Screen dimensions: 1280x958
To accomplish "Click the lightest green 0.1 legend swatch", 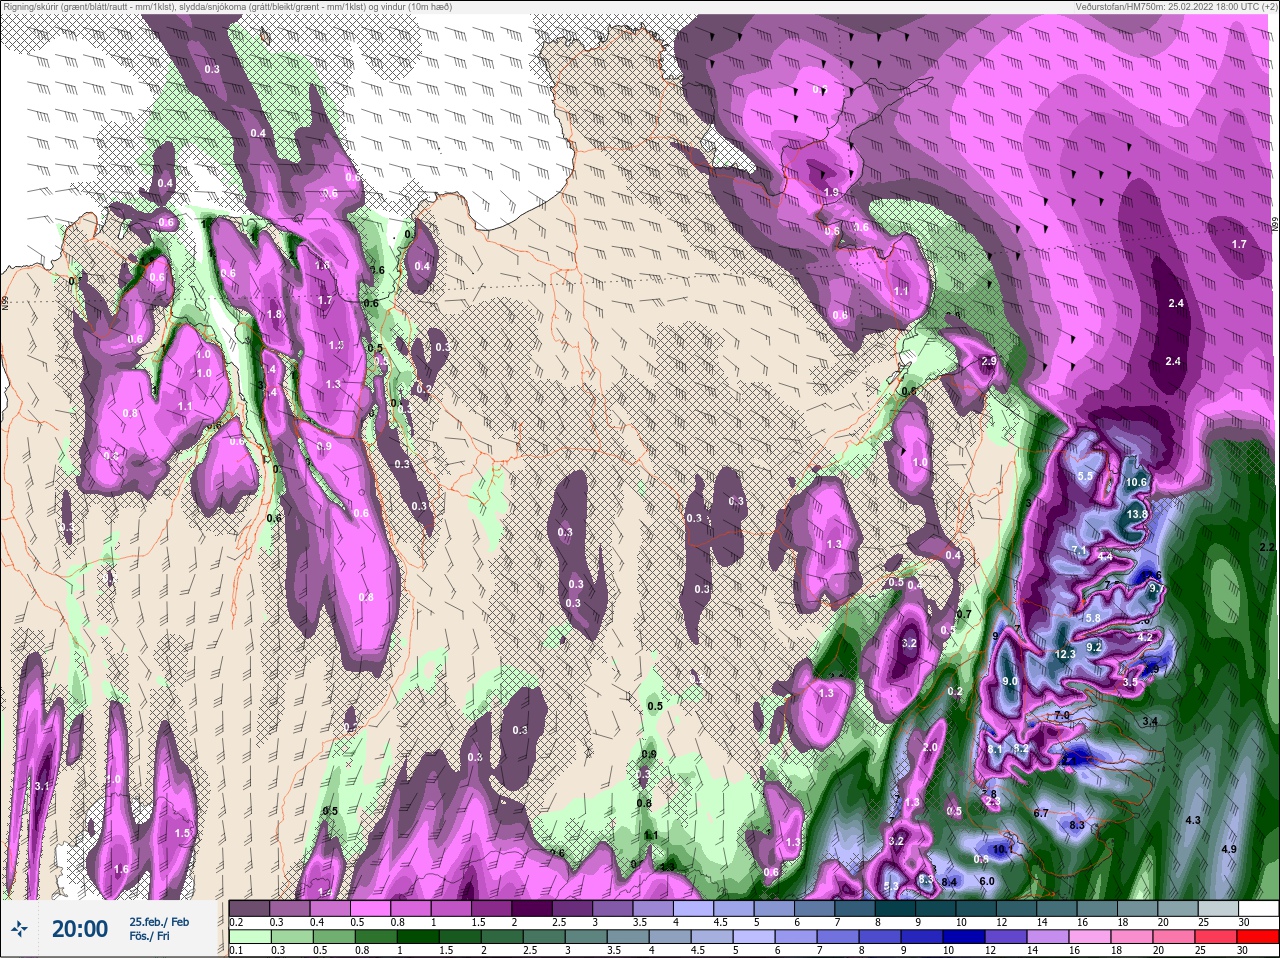I will point(249,937).
